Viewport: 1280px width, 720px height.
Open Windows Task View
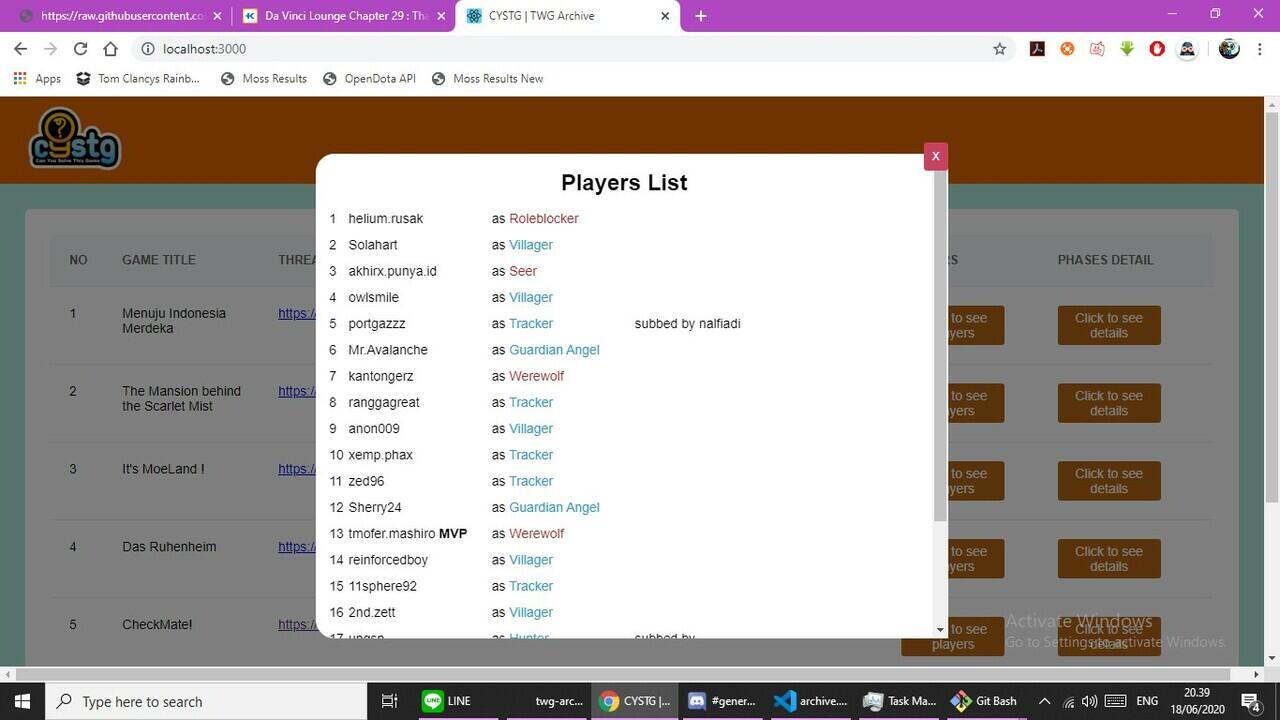(390, 701)
